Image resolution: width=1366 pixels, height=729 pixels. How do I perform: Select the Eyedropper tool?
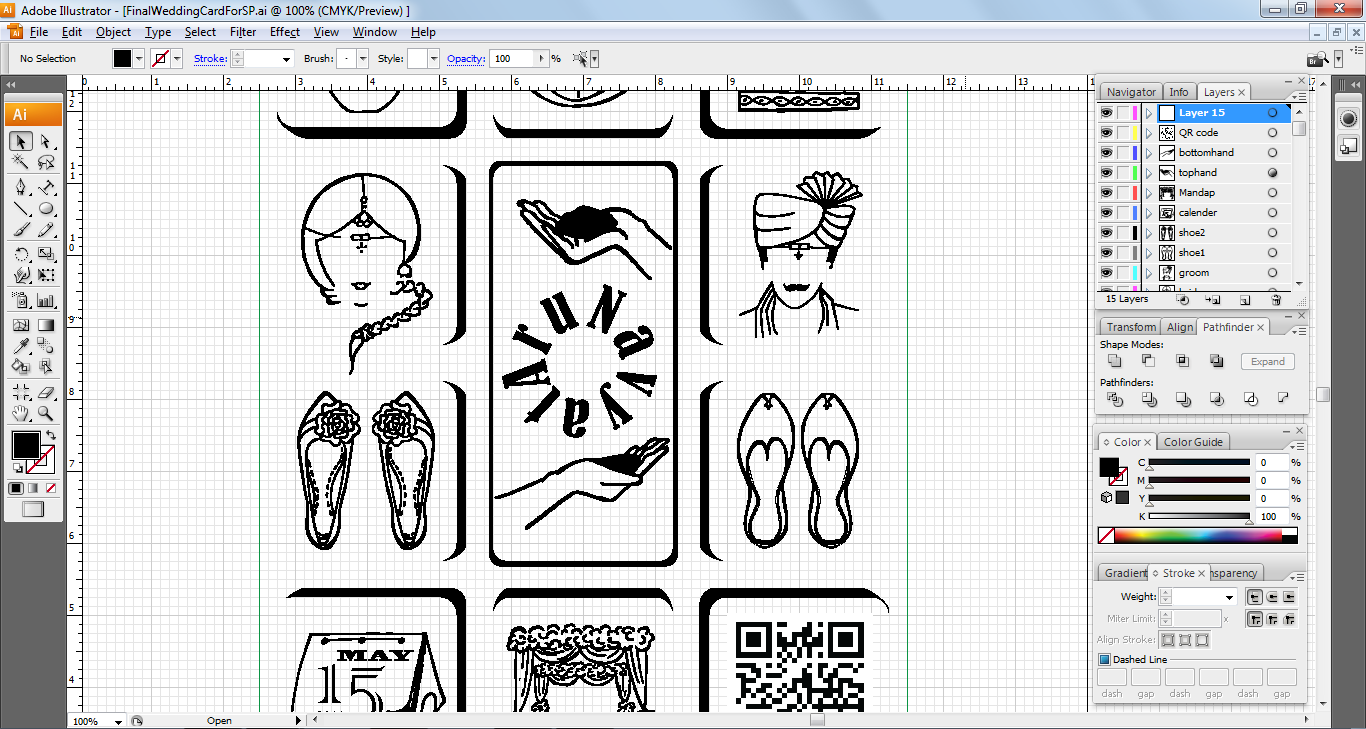[21, 346]
